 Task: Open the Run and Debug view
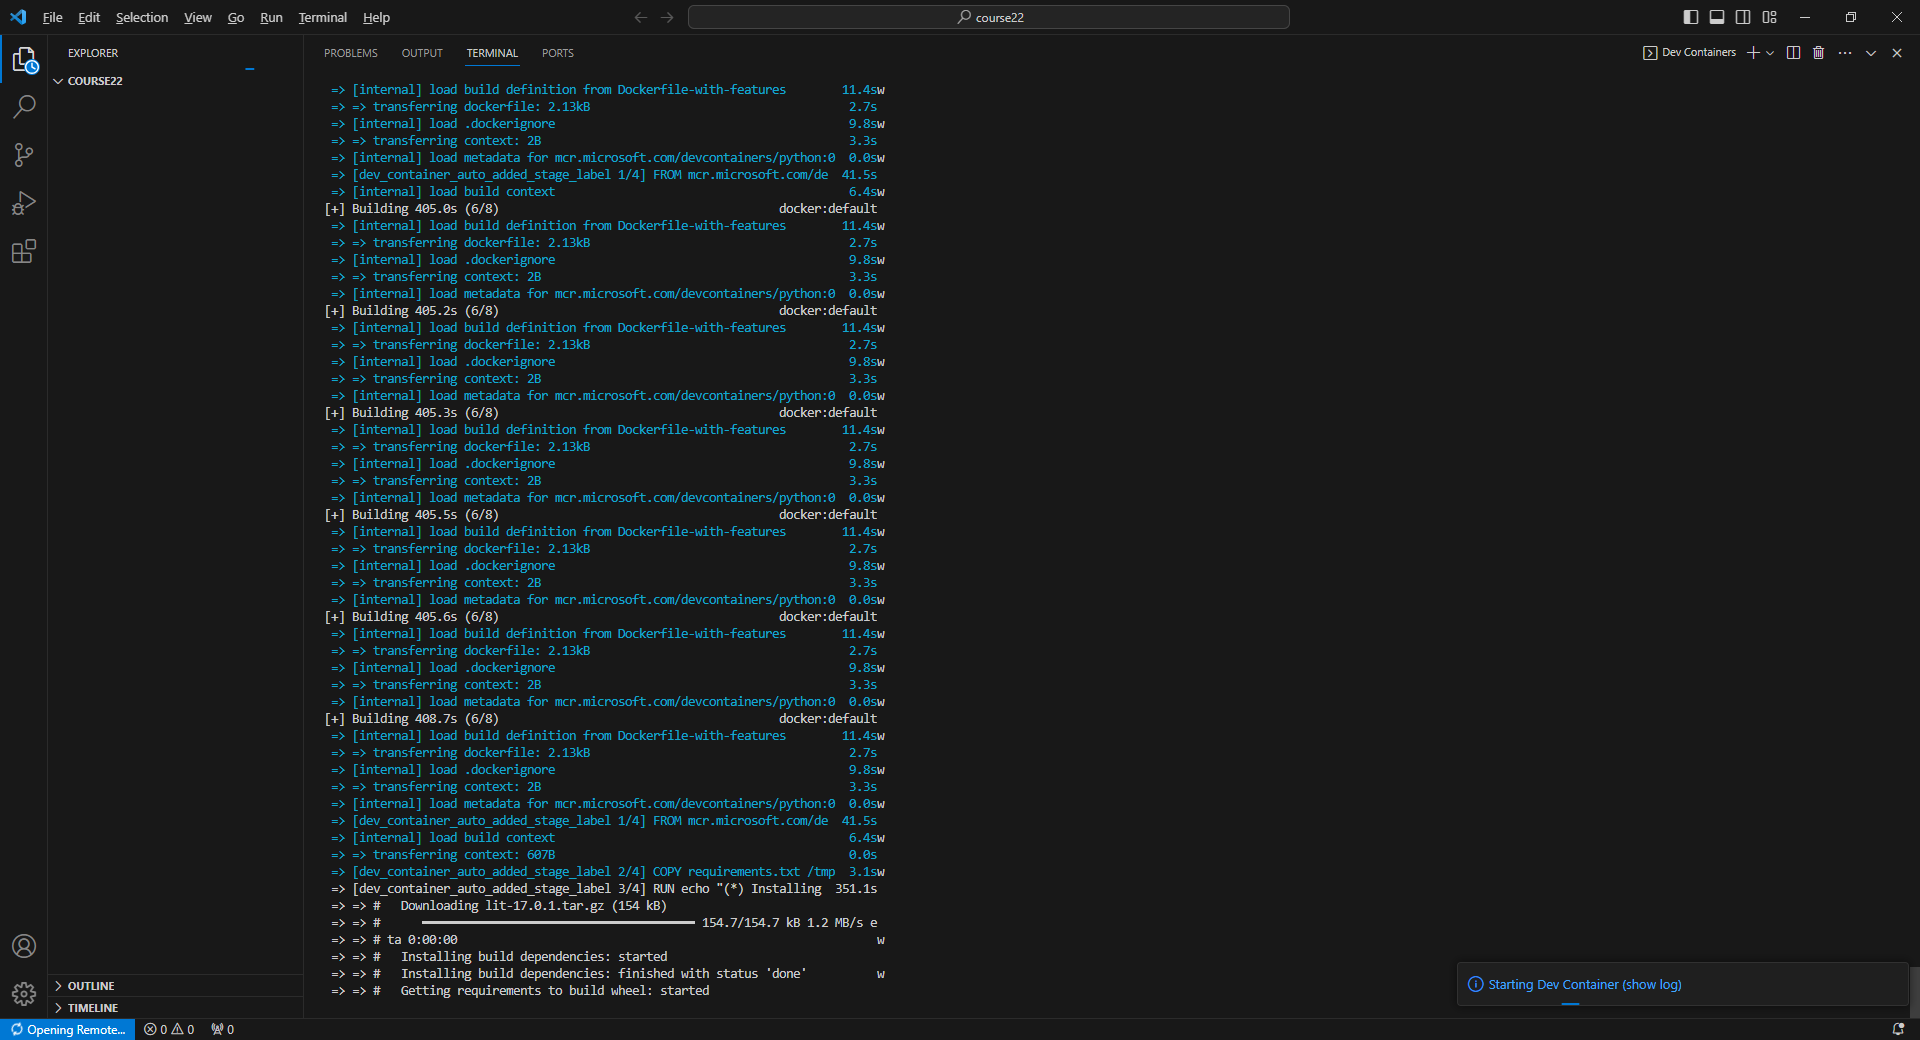click(24, 203)
